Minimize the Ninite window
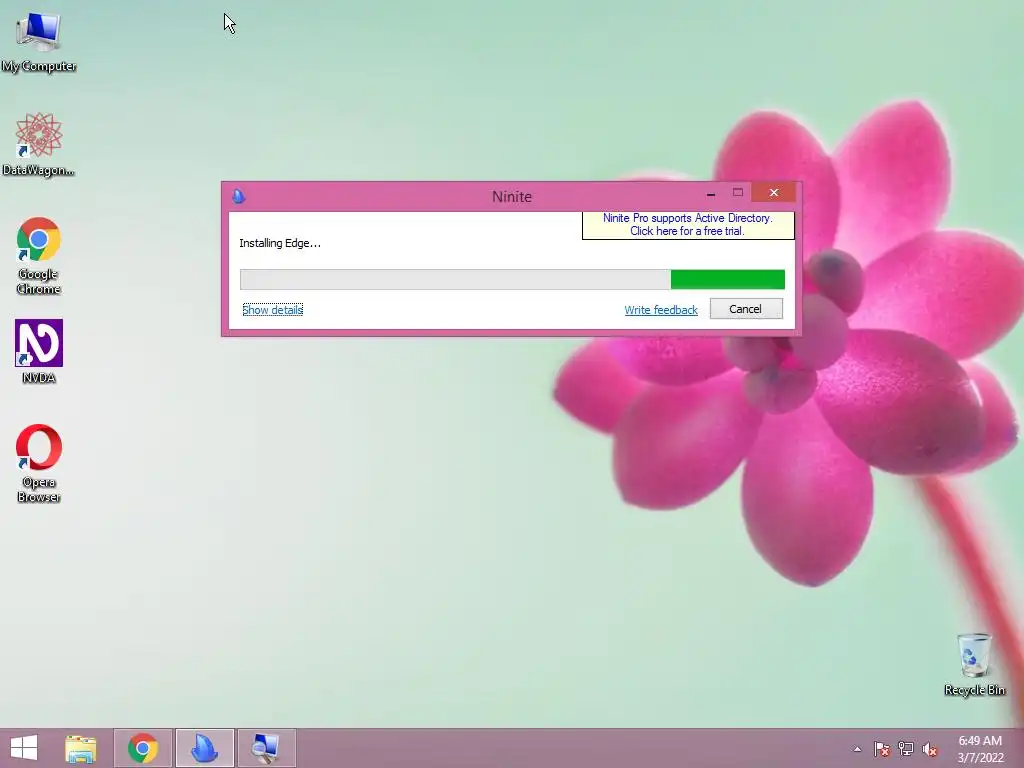 coord(711,193)
